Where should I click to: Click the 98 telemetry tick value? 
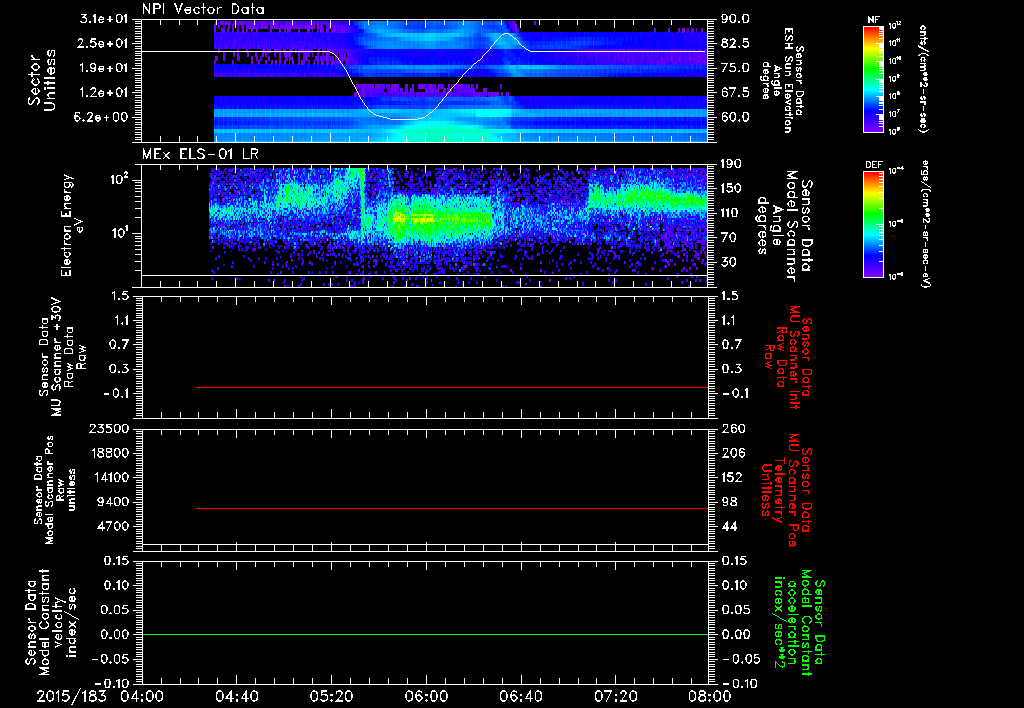(x=729, y=502)
